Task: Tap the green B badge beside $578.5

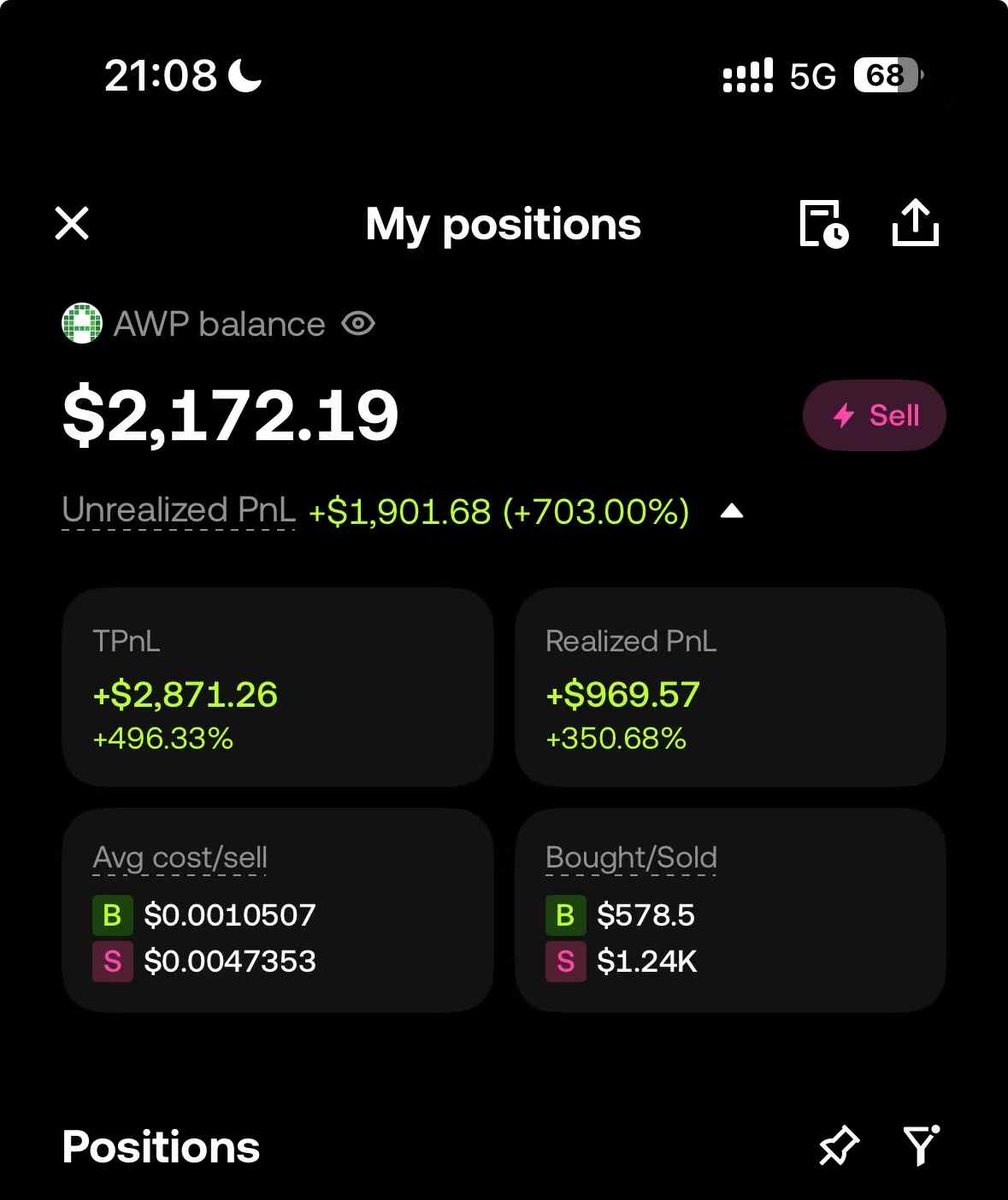Action: point(565,915)
